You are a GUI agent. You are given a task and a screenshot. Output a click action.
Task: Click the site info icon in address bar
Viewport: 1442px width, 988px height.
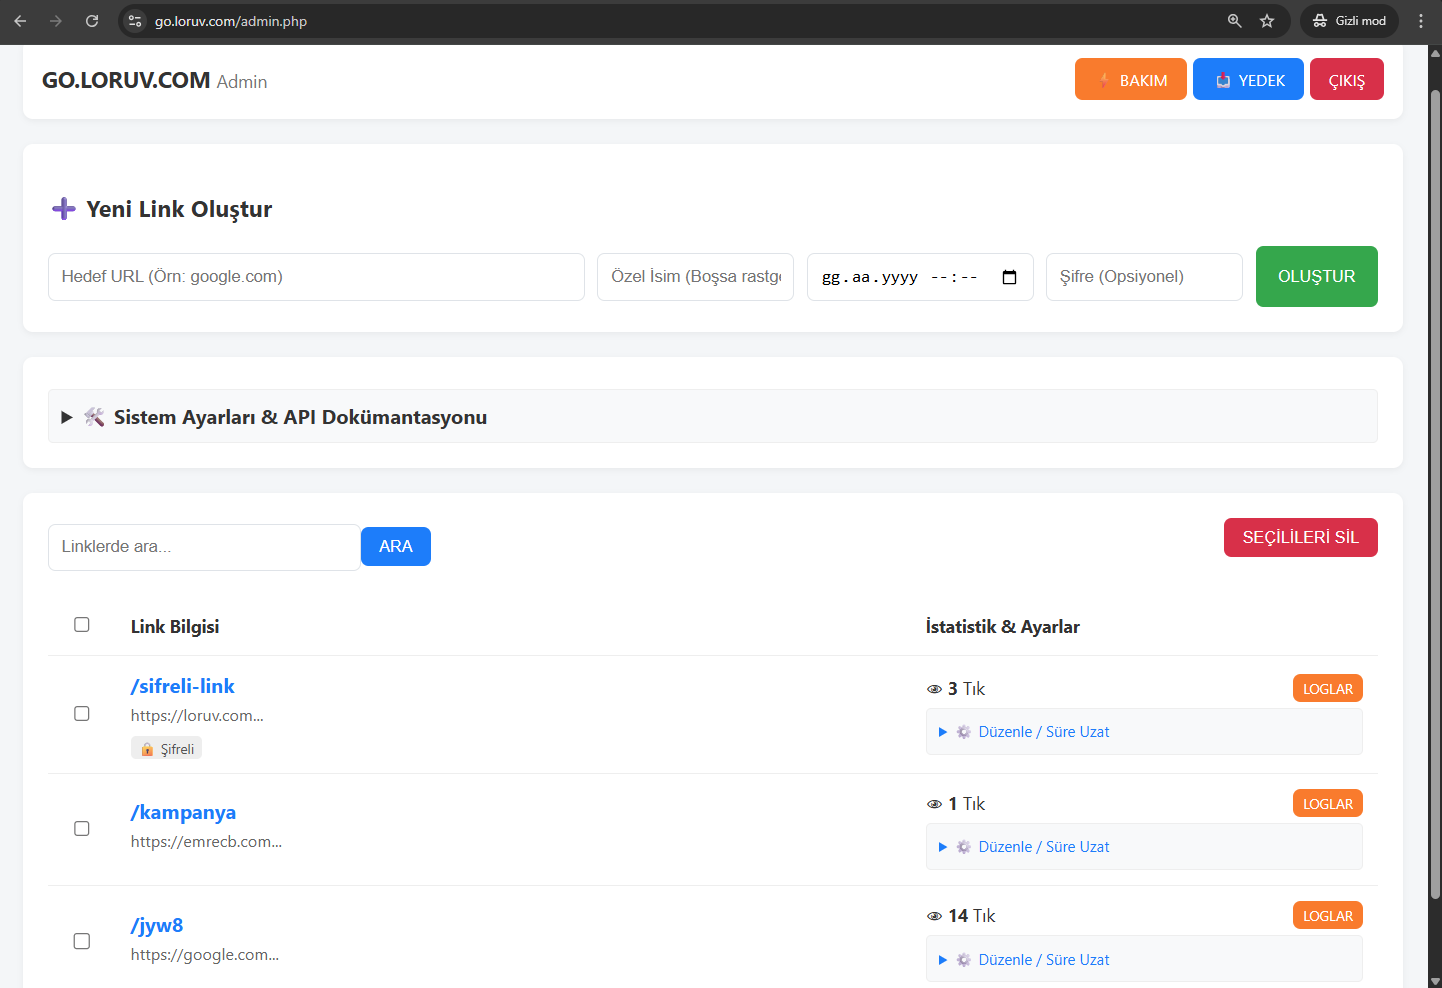coord(136,21)
